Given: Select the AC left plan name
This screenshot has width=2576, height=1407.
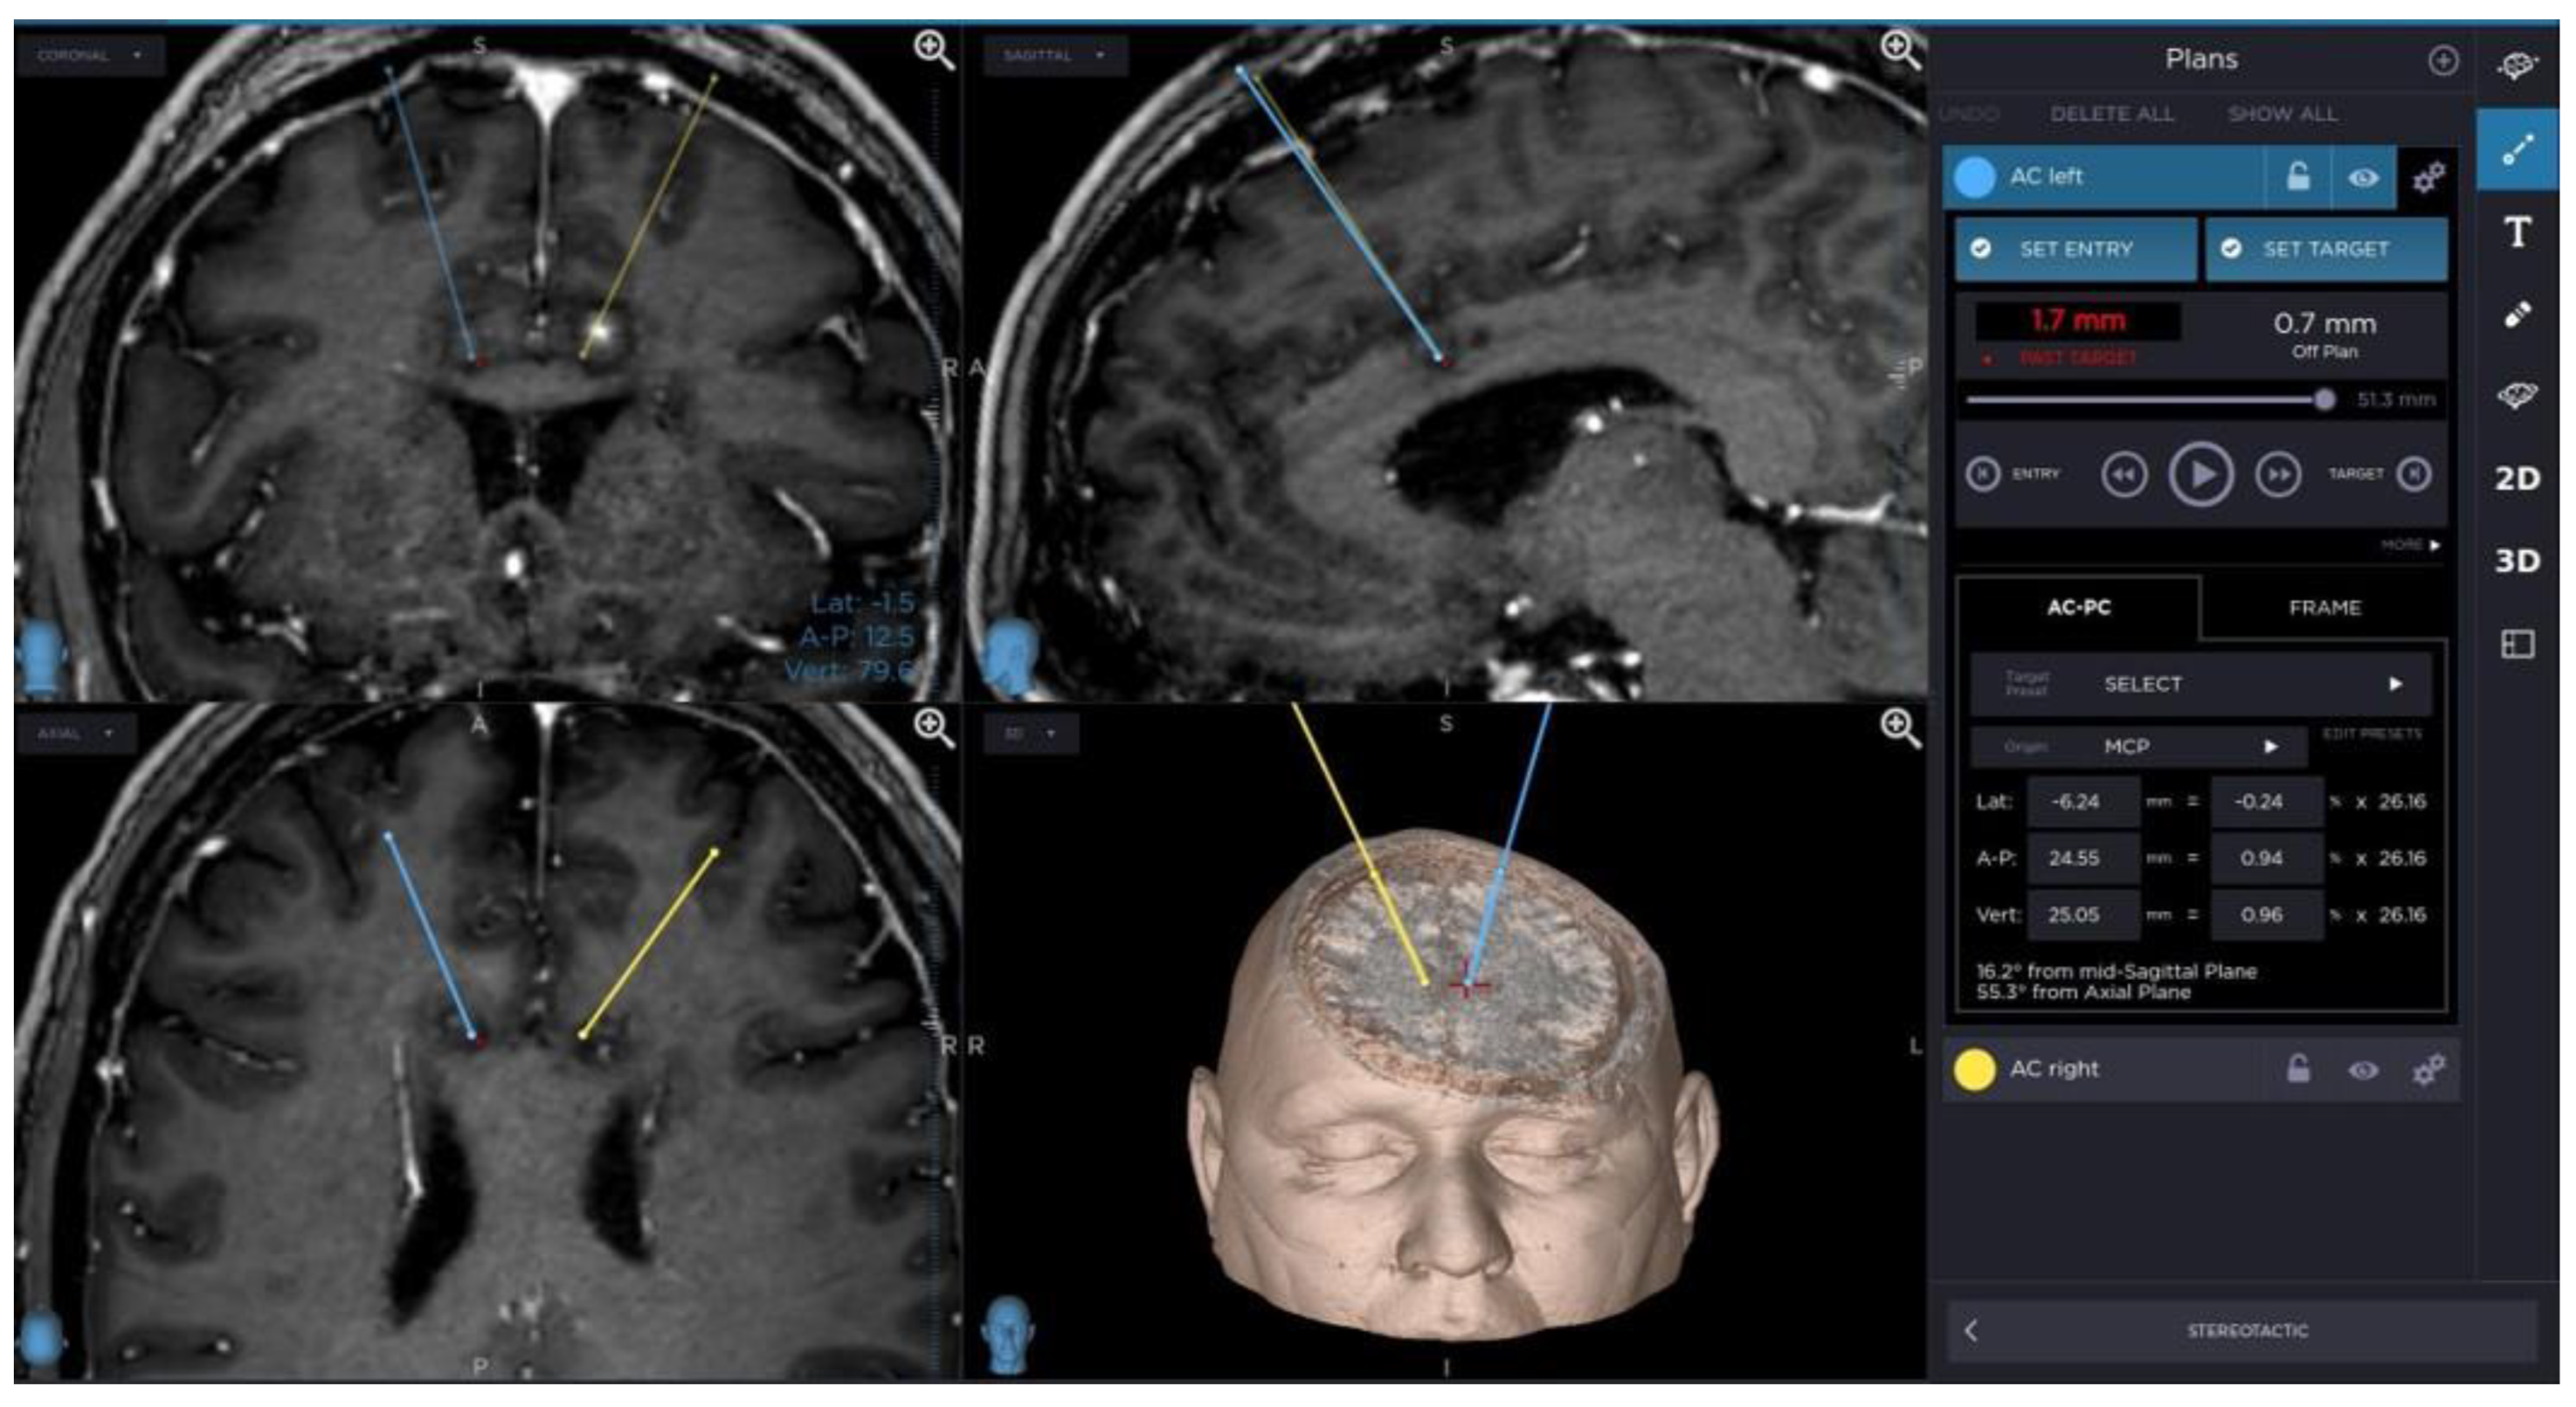Looking at the screenshot, I should [x=2046, y=177].
